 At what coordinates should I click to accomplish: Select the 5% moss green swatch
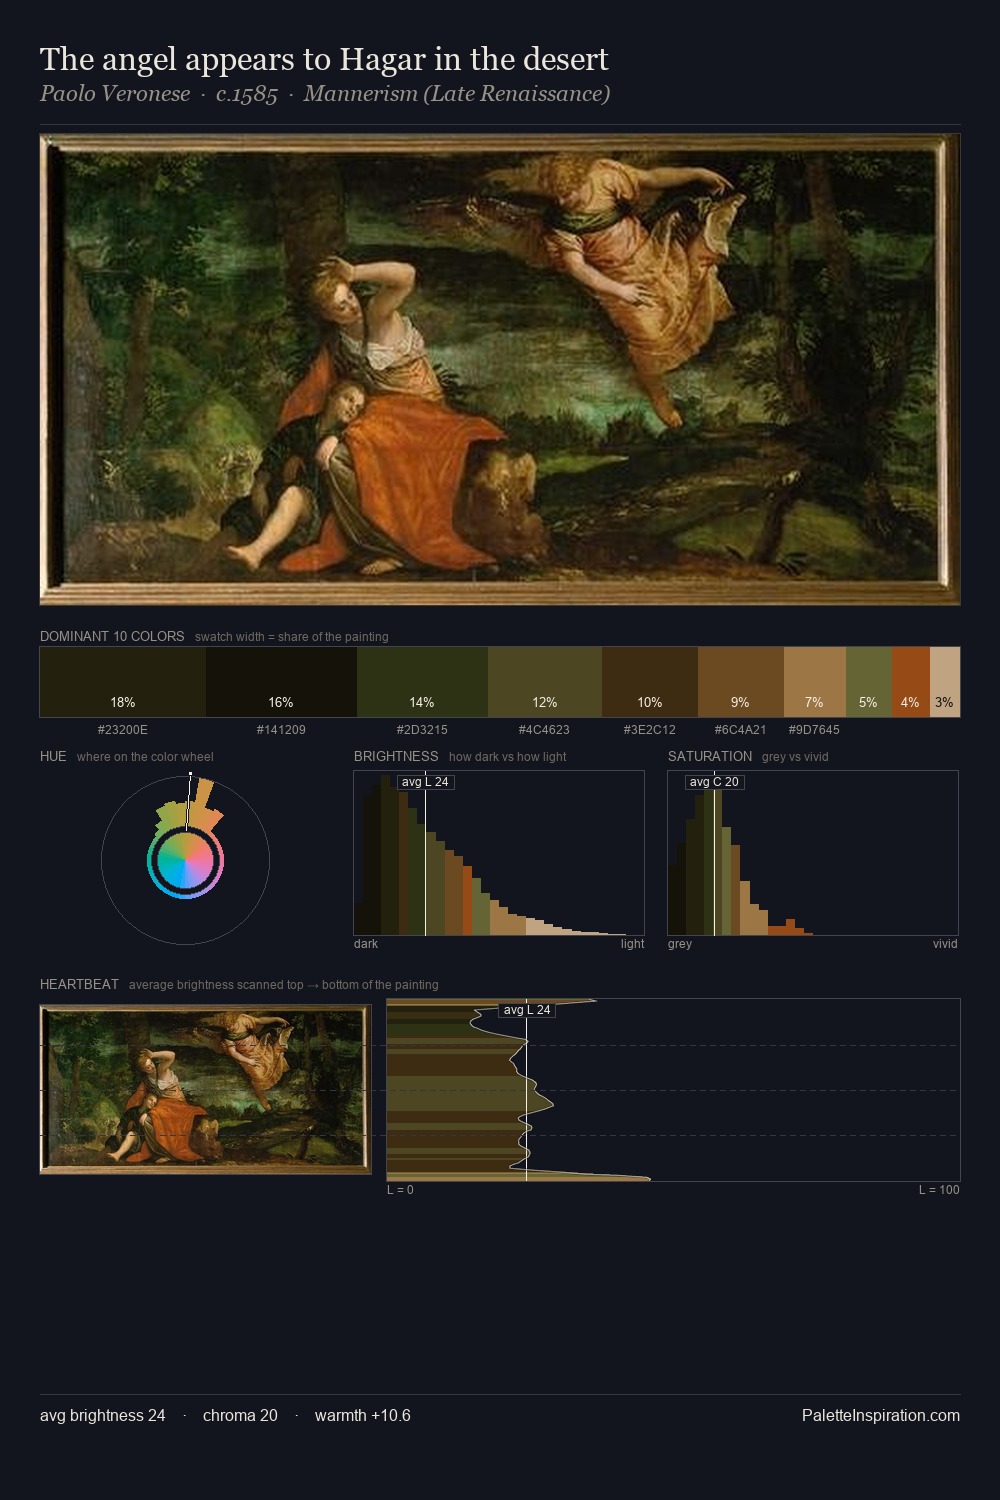coord(868,682)
